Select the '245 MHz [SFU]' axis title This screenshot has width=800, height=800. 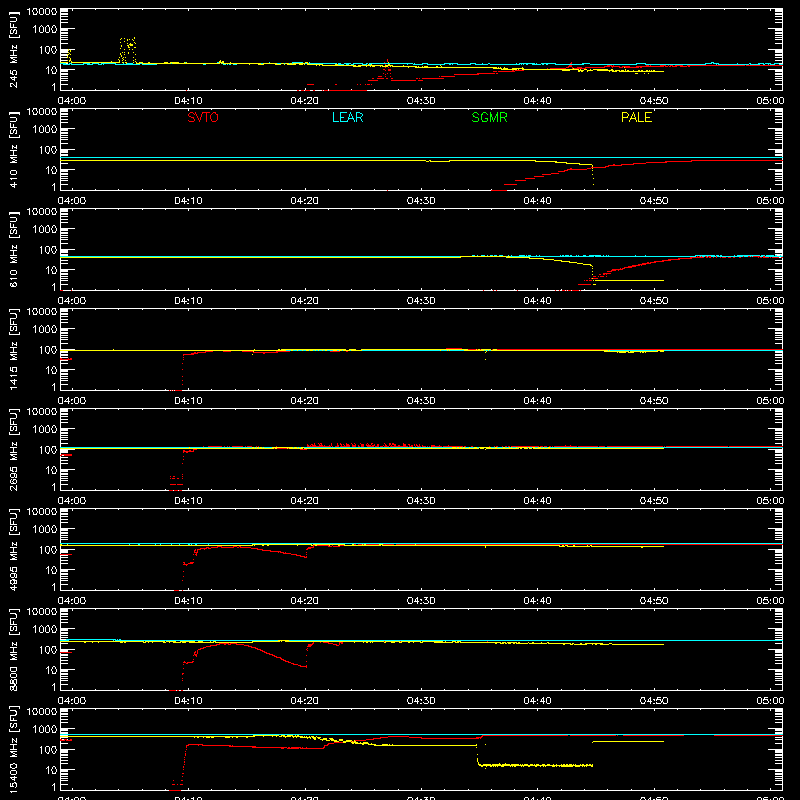click(13, 50)
